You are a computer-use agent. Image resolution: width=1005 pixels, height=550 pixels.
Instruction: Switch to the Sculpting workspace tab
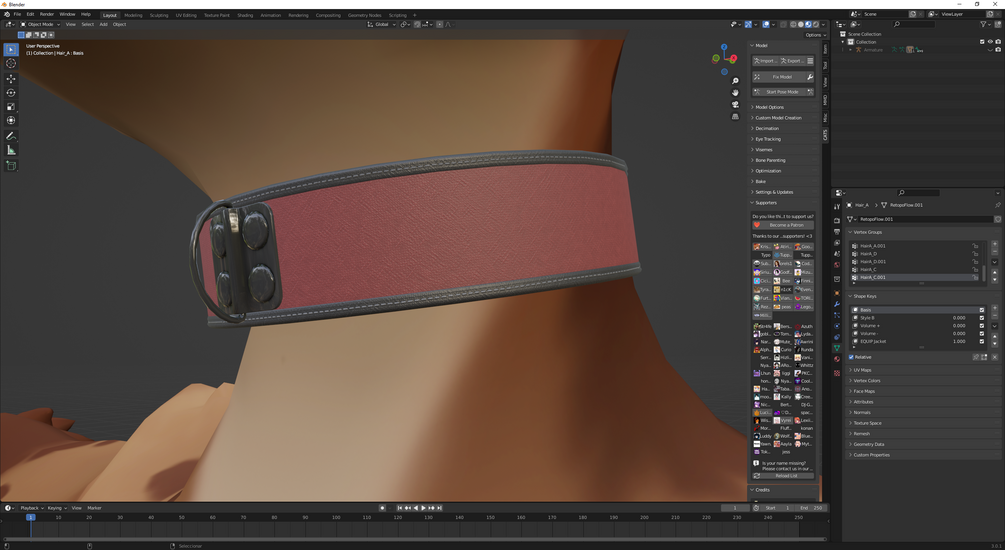[x=158, y=15]
